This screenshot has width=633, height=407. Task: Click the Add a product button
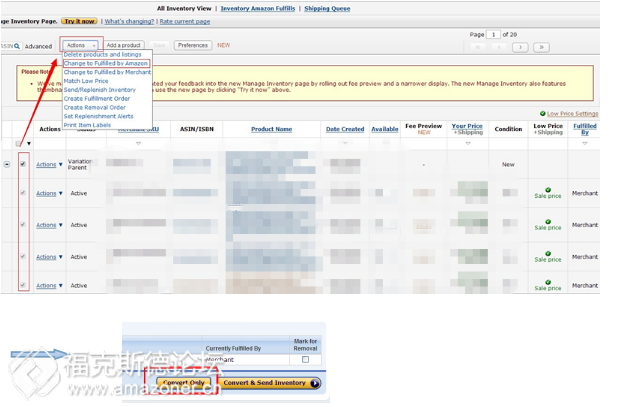click(124, 45)
